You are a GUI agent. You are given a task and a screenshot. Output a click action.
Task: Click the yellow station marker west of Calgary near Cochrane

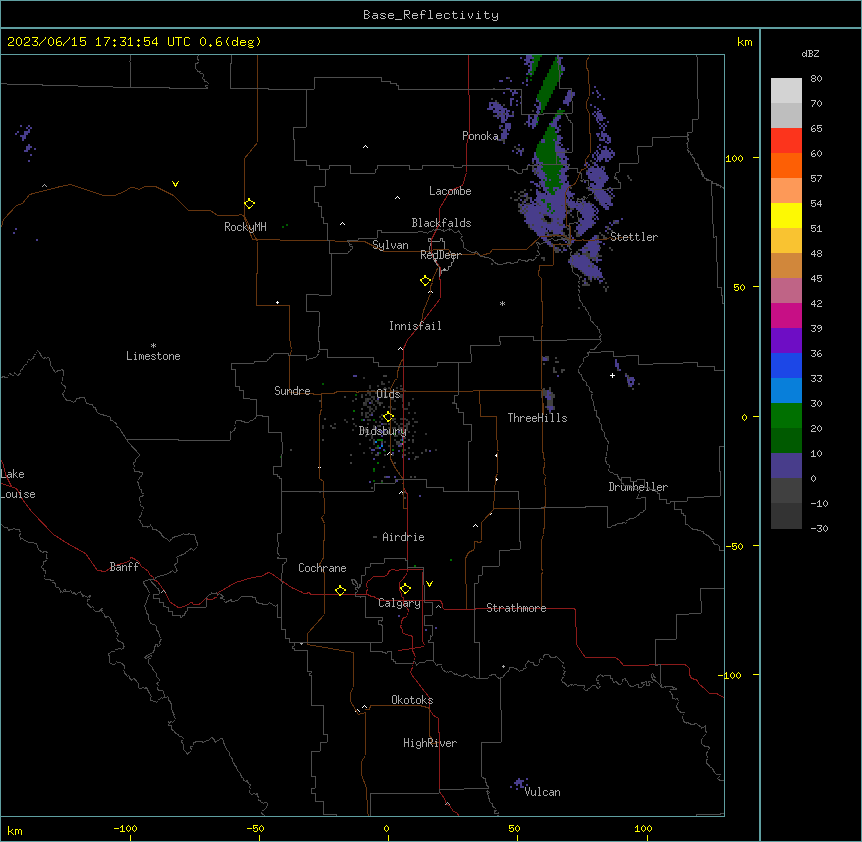340,590
